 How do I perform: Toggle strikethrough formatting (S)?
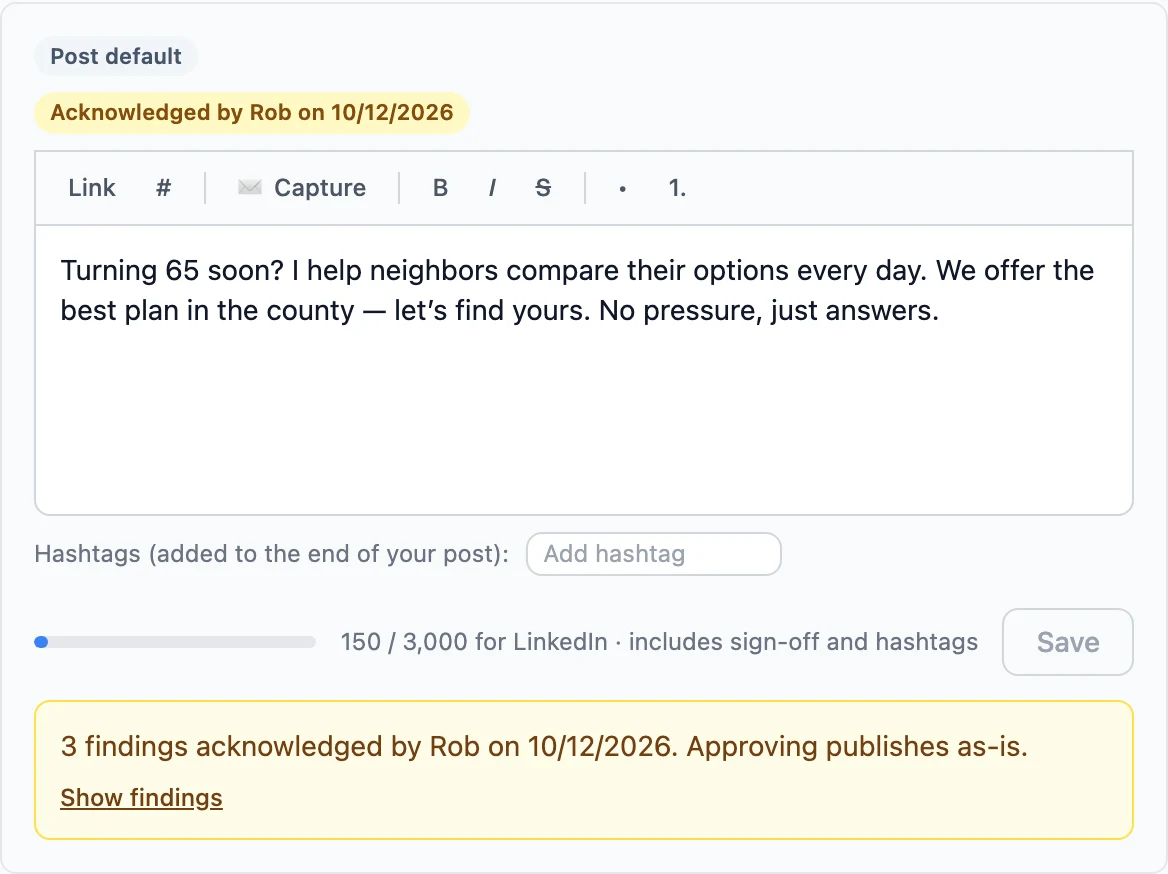[x=543, y=188]
